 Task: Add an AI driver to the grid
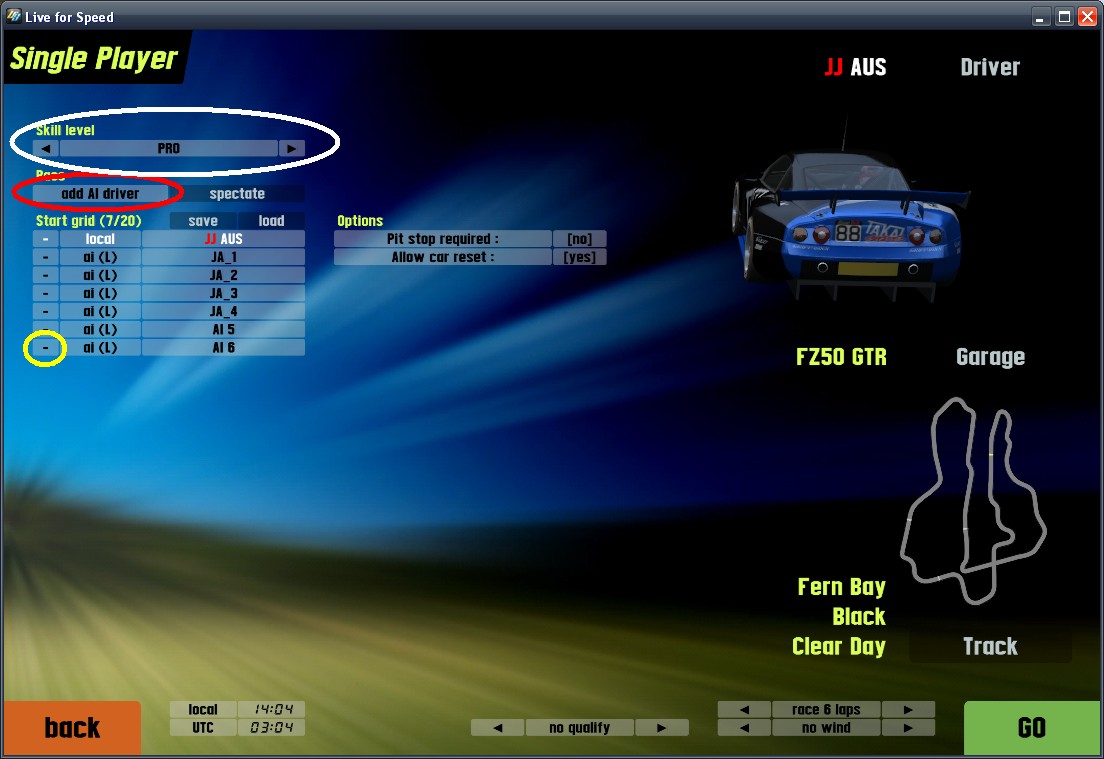(100, 194)
